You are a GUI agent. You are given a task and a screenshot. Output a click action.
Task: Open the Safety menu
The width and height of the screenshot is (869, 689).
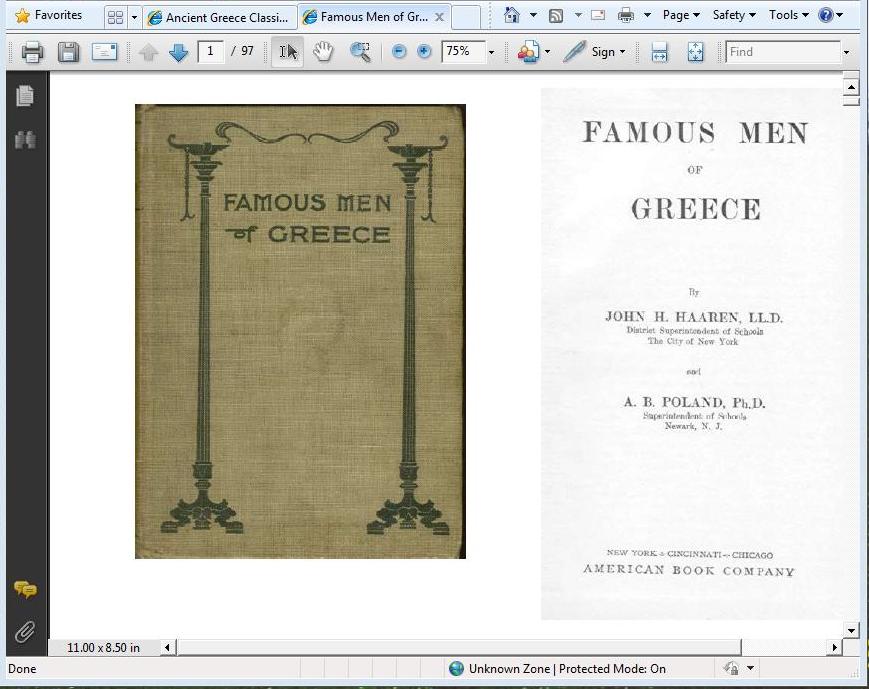734,15
